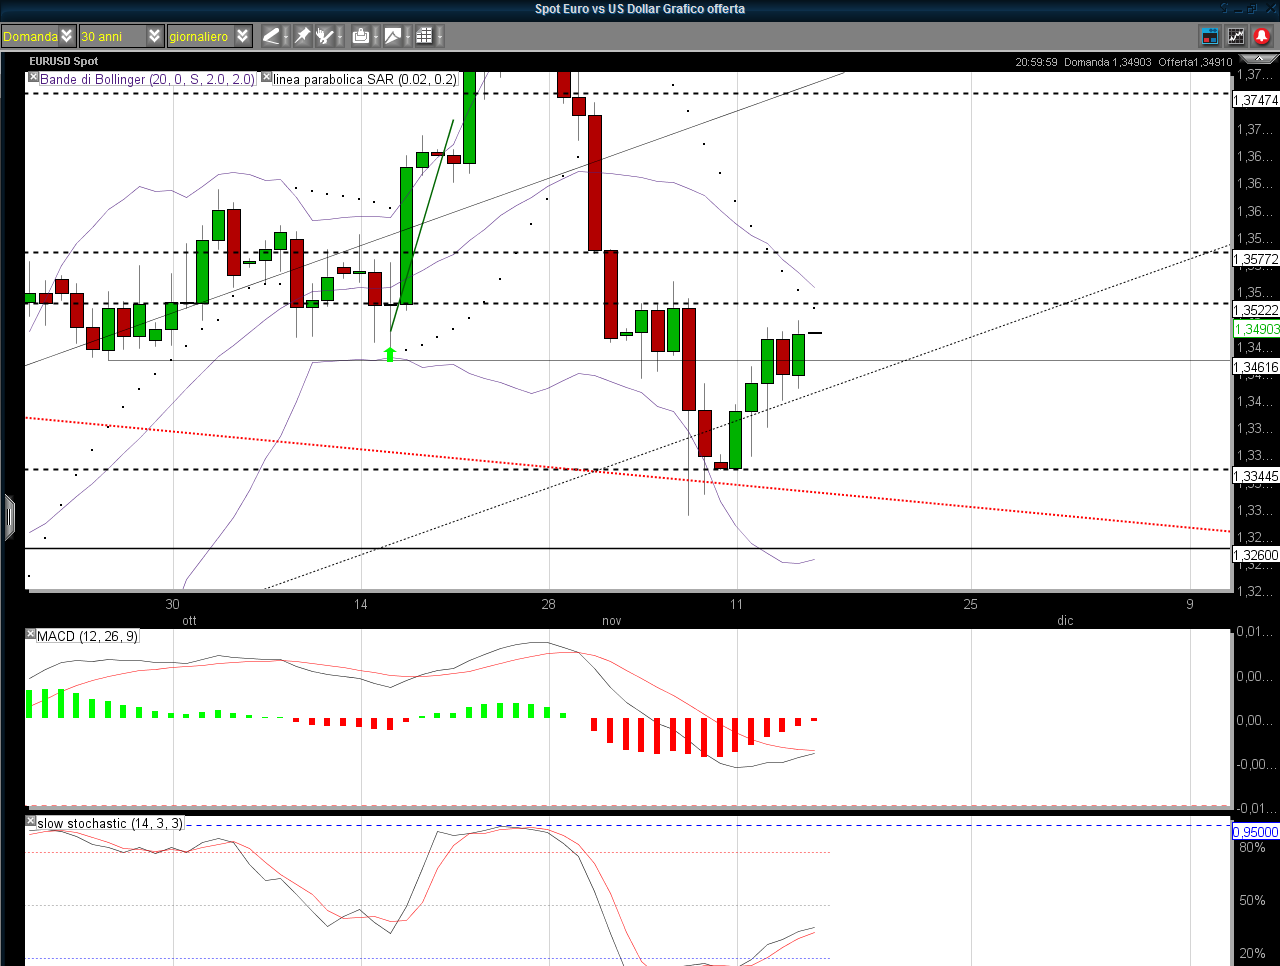Click the data table grid icon
Screen dimensions: 1280x966
(x=424, y=36)
